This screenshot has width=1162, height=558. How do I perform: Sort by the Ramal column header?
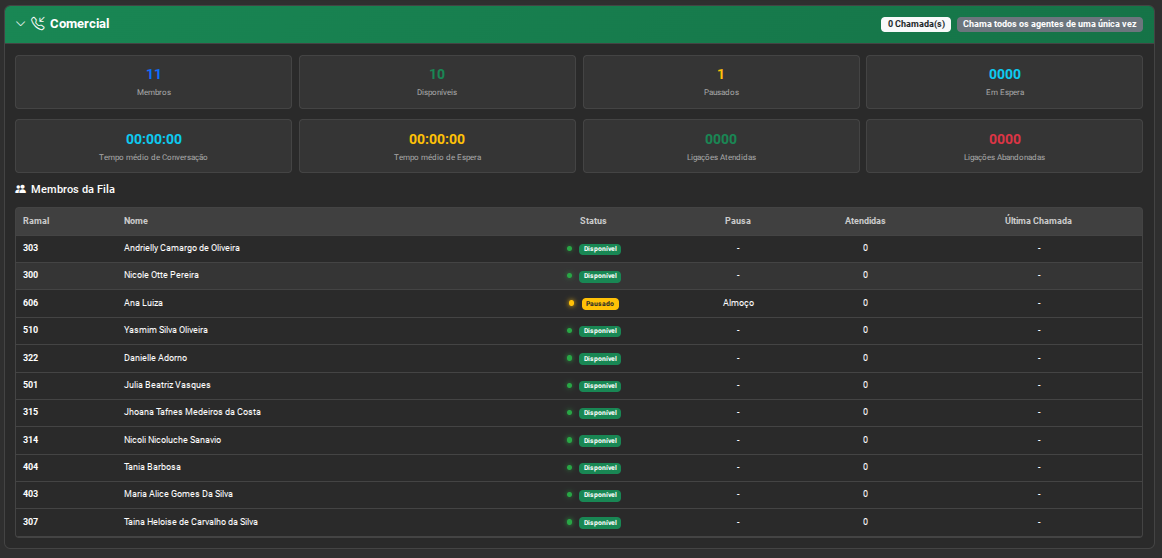tap(36, 221)
